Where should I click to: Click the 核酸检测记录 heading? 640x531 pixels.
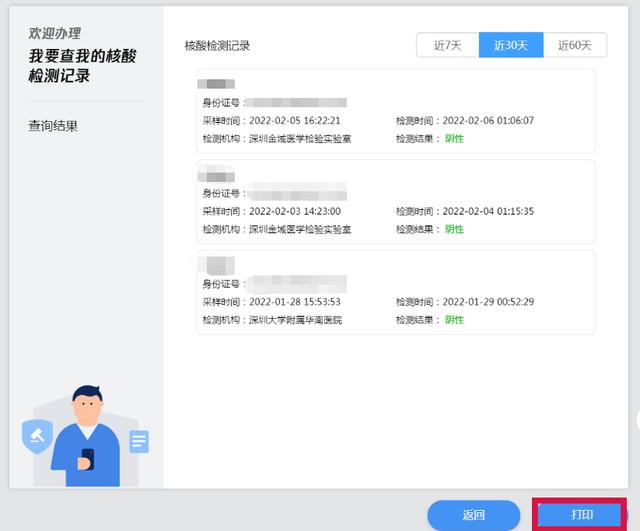(217, 46)
